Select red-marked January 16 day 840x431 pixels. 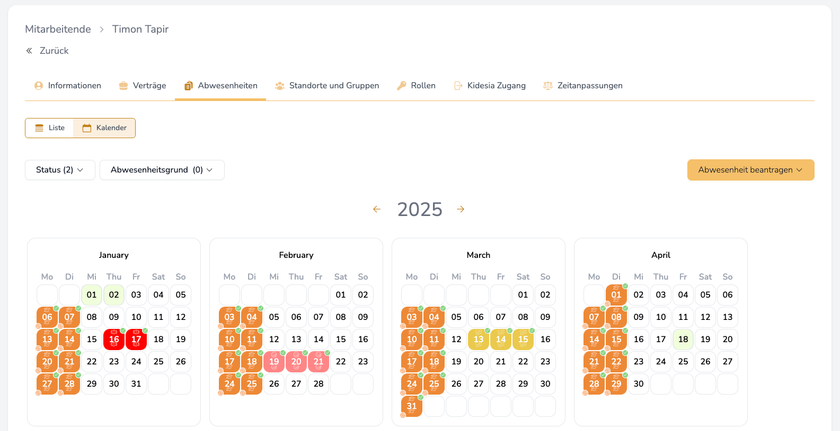(114, 339)
